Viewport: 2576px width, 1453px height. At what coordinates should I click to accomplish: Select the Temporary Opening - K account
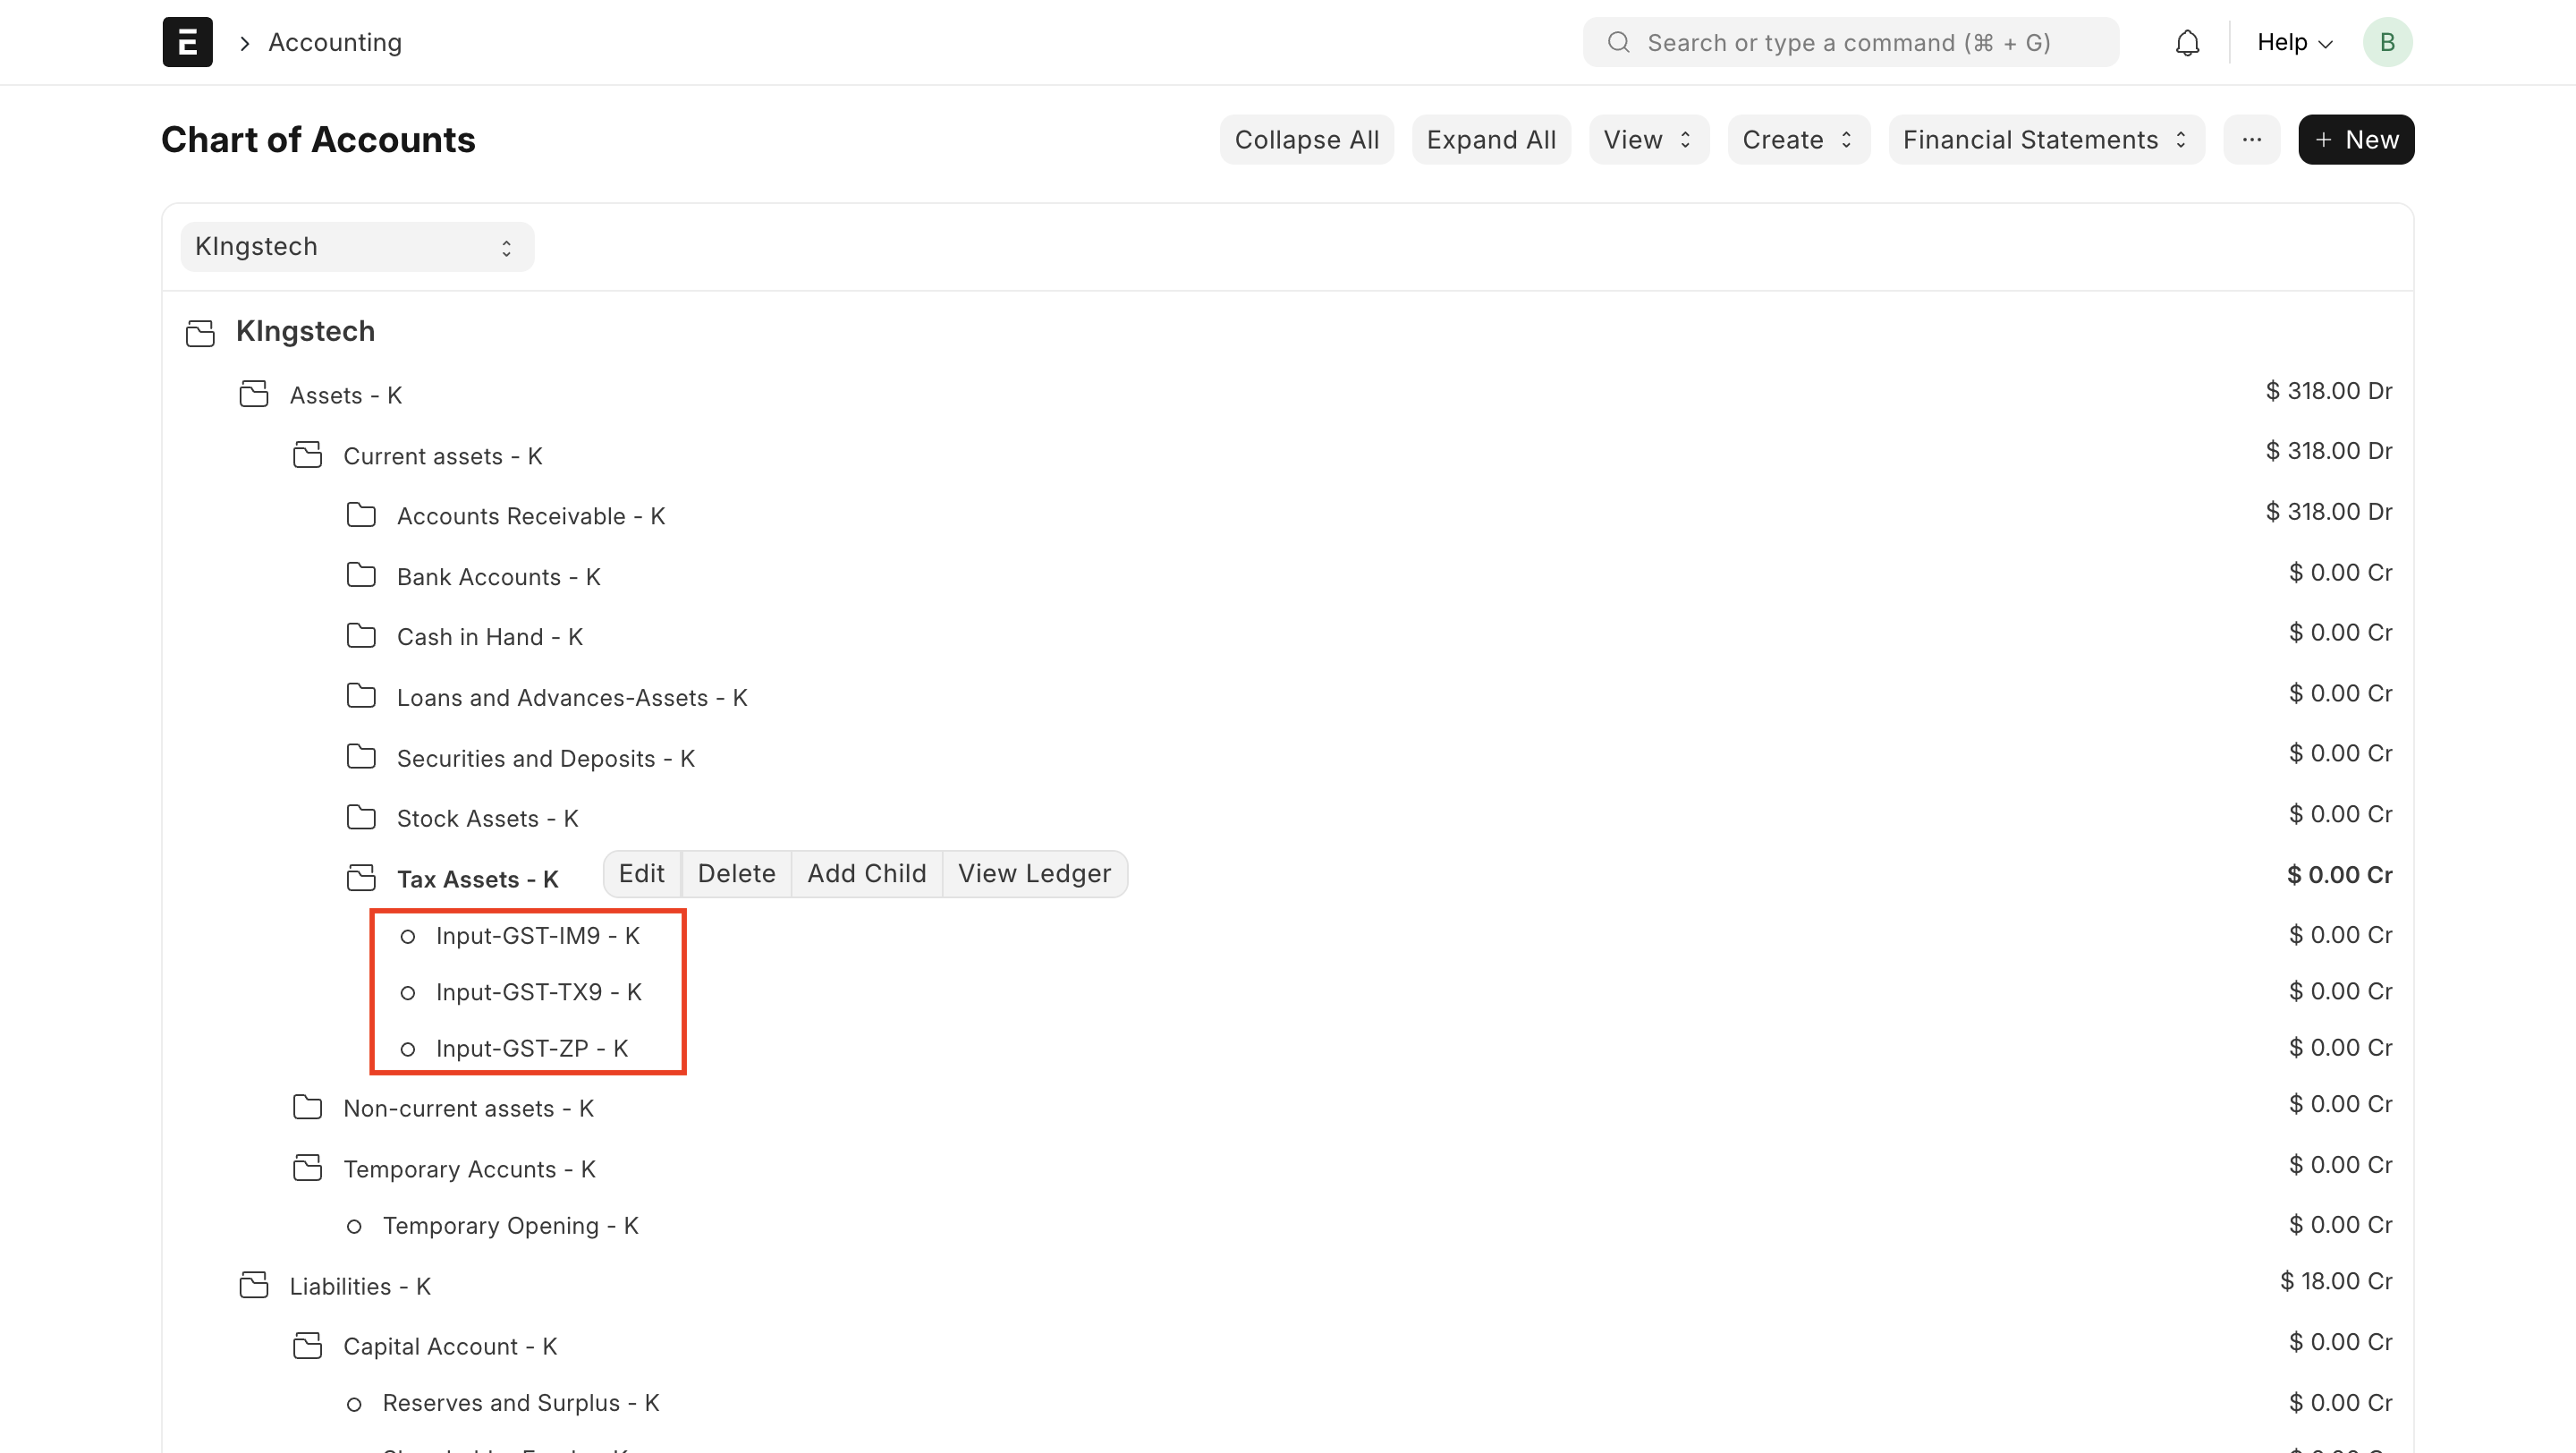pos(510,1226)
